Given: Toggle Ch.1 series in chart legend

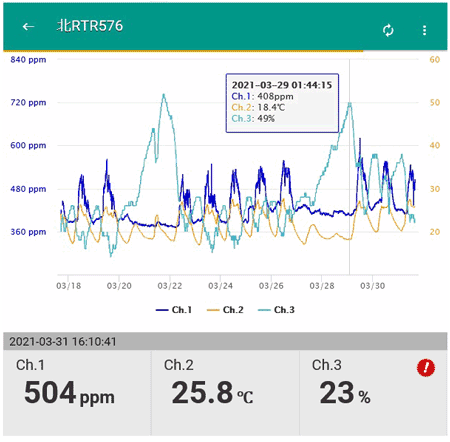Looking at the screenshot, I should pyautogui.click(x=174, y=310).
